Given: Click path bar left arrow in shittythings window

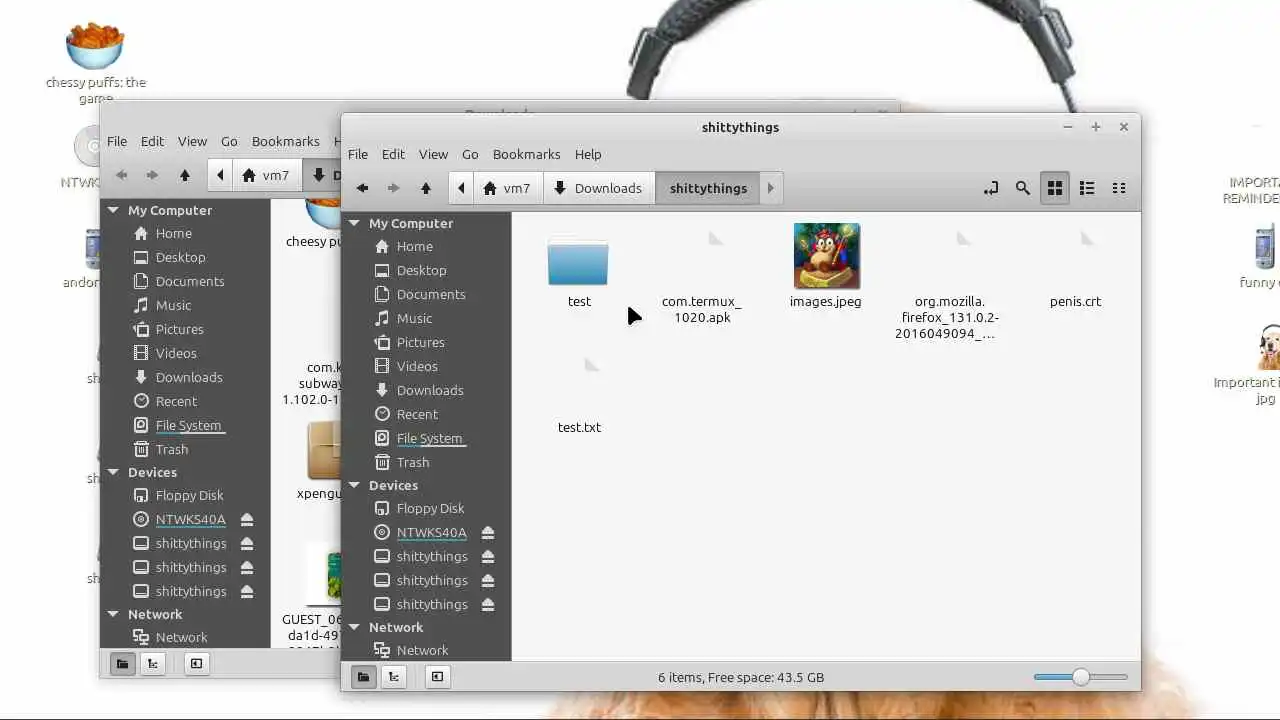Looking at the screenshot, I should tap(460, 188).
